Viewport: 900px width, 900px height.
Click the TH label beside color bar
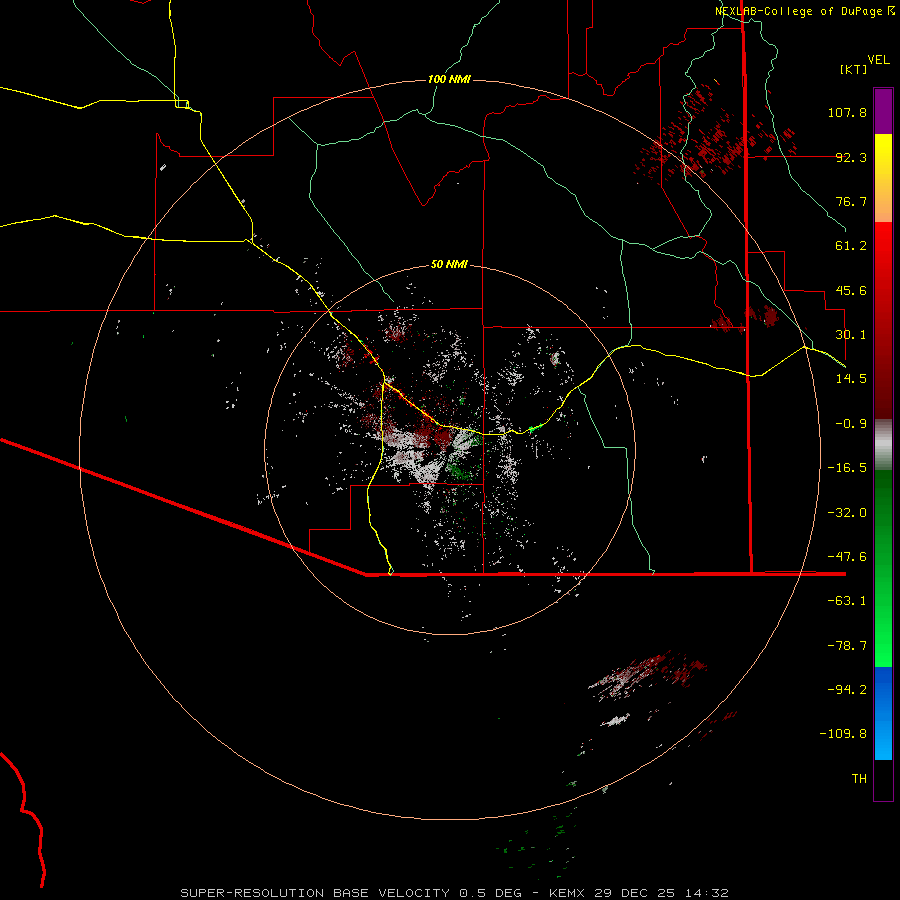(858, 778)
